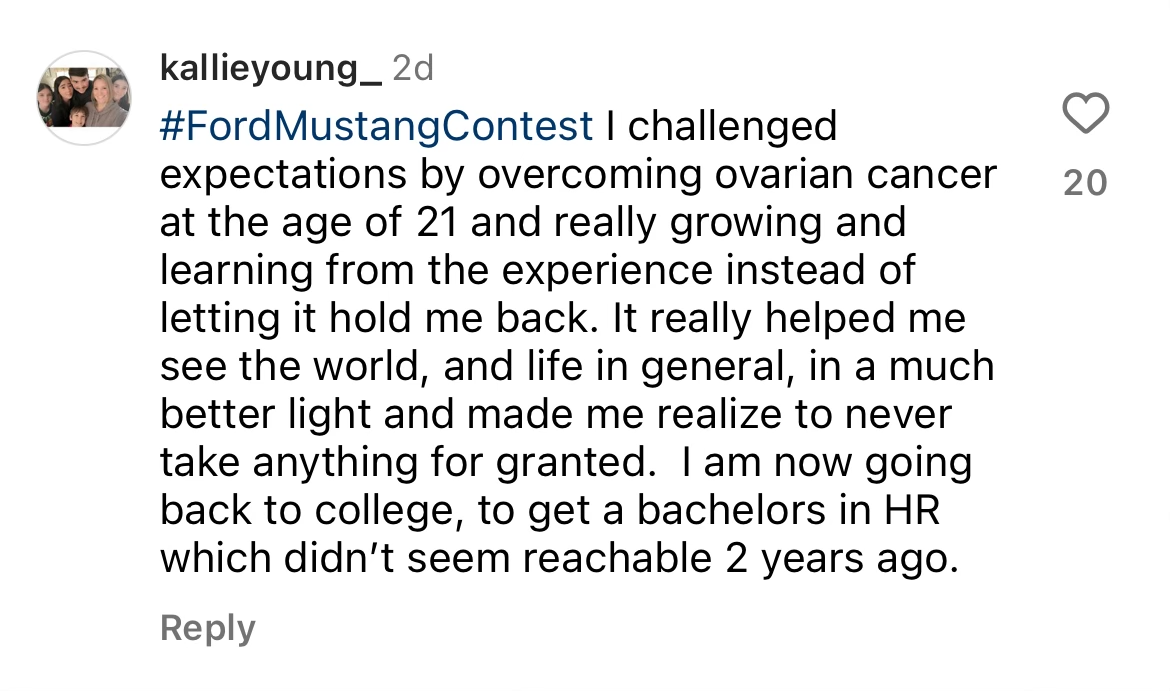1170x691 pixels.
Task: Click 'I challenged' after the hashtag
Action: coord(722,126)
